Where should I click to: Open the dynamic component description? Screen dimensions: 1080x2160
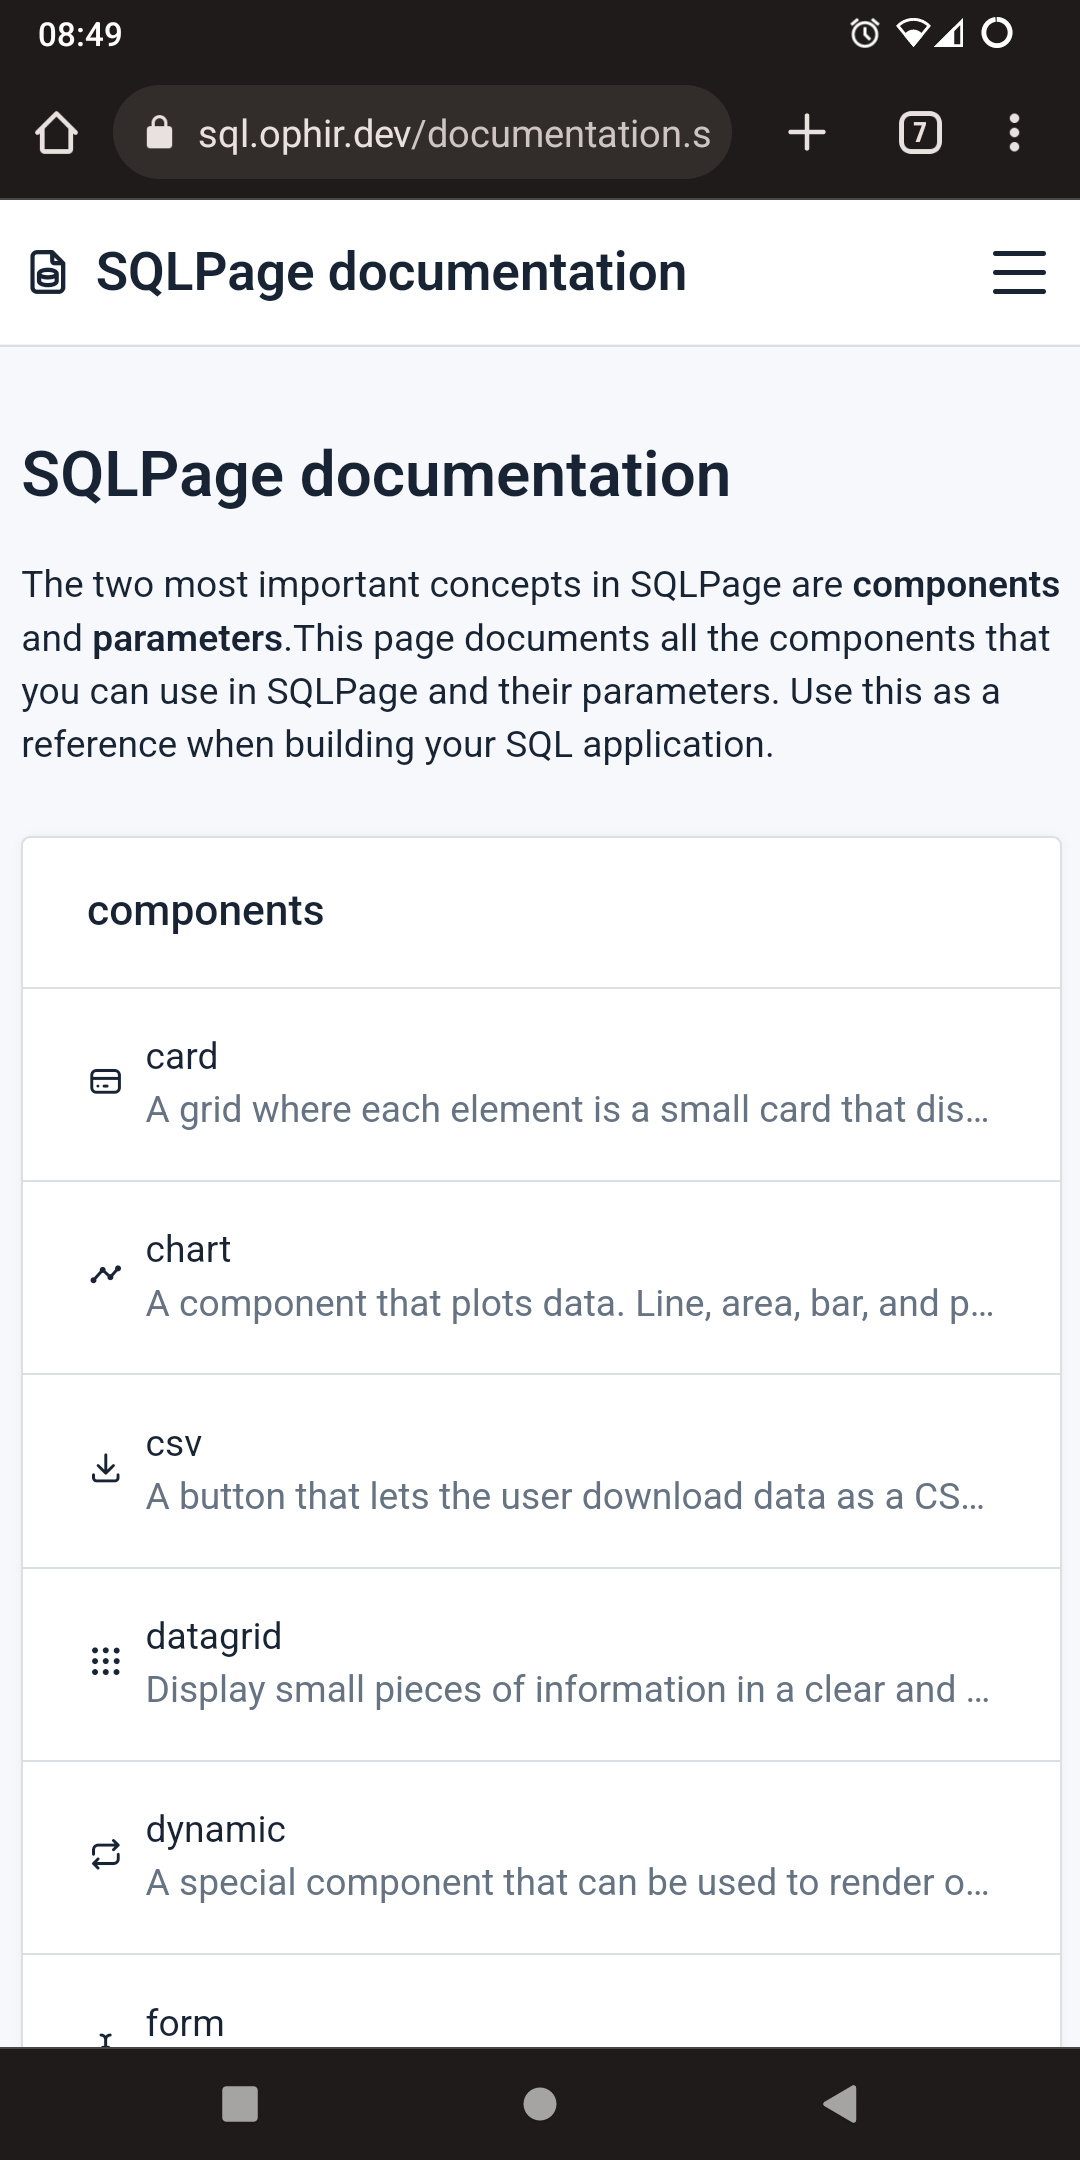coord(540,1856)
